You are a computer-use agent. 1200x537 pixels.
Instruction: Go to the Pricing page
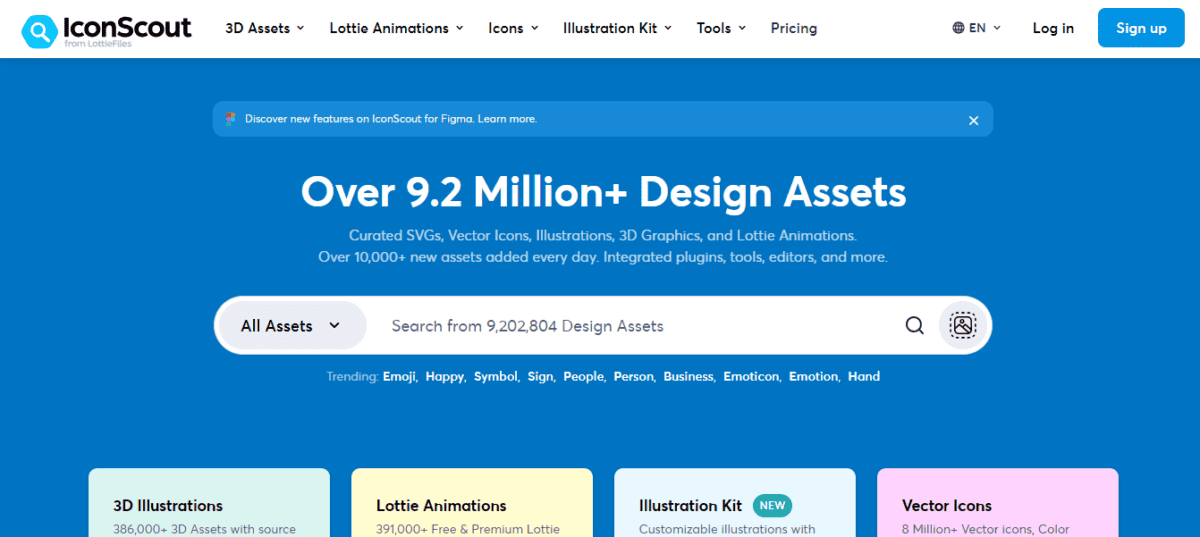tap(794, 28)
